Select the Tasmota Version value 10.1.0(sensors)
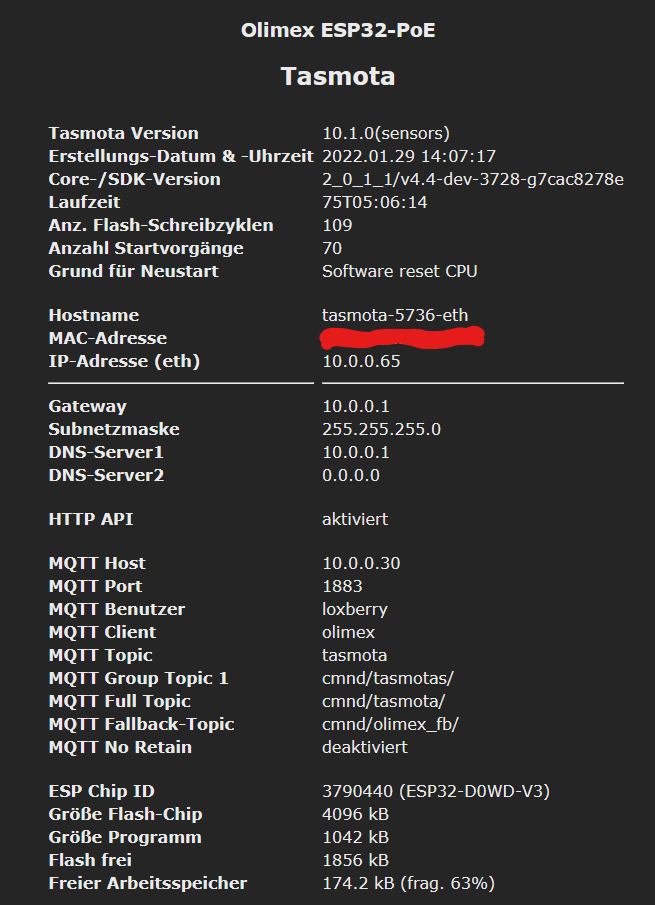This screenshot has width=655, height=905. pos(386,133)
